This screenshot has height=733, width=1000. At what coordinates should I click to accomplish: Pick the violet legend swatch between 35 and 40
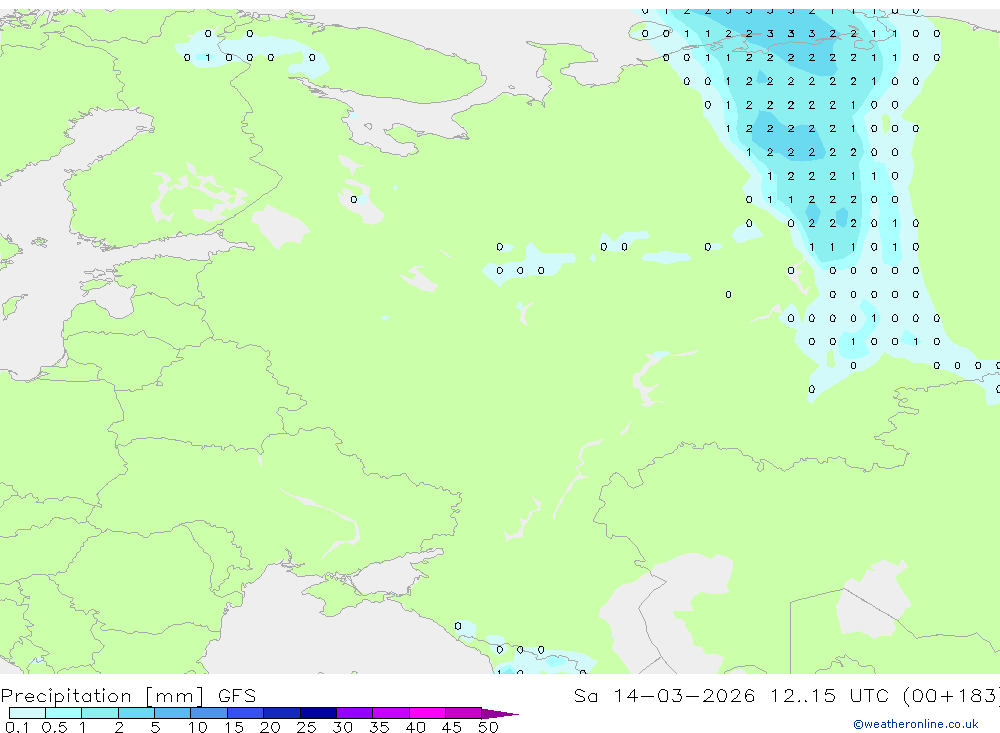(391, 713)
